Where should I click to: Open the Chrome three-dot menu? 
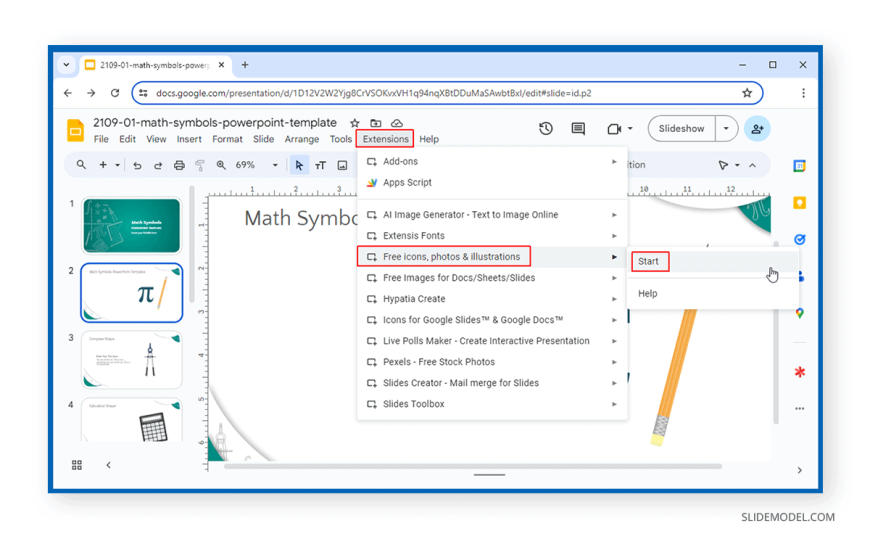point(803,93)
